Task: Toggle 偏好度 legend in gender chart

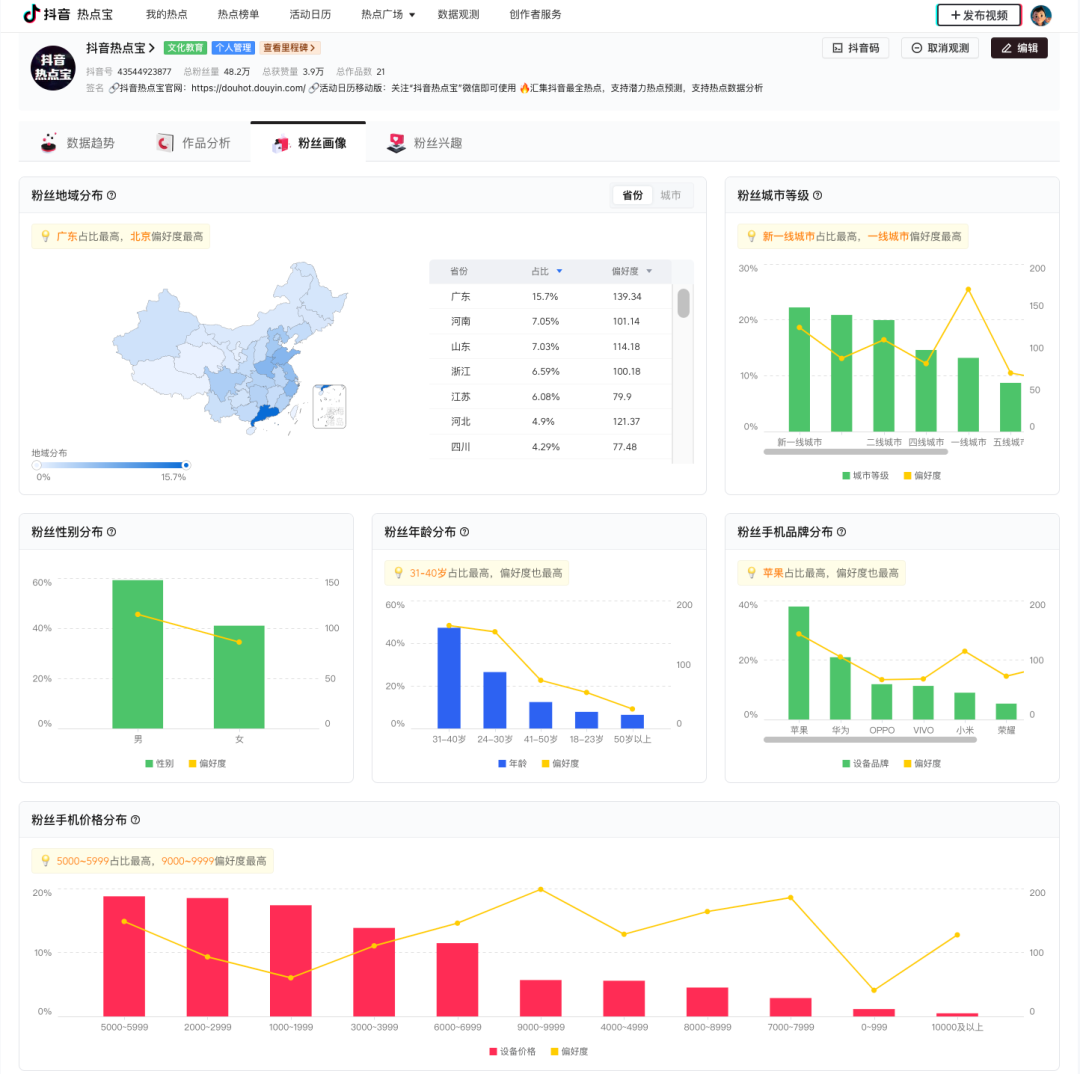Action: tap(207, 763)
